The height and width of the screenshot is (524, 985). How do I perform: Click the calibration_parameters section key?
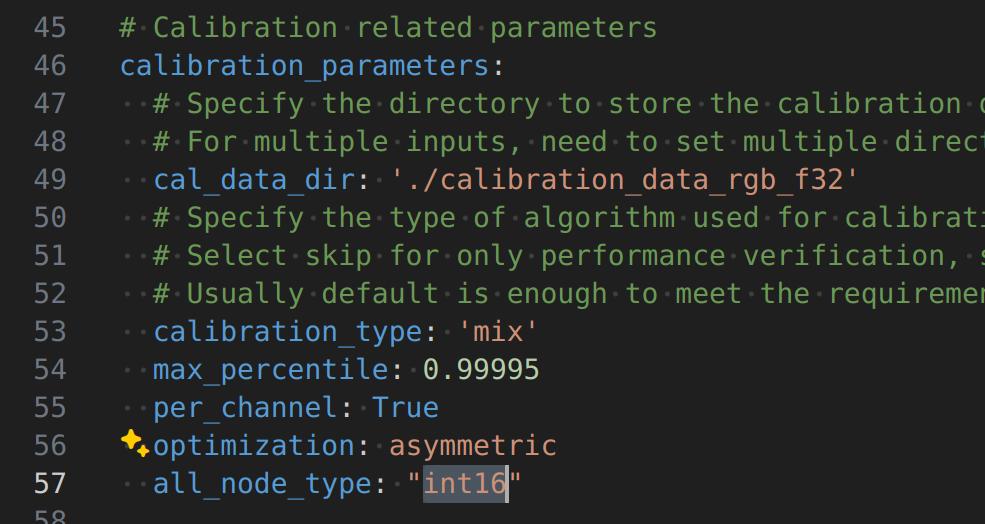pyautogui.click(x=303, y=66)
